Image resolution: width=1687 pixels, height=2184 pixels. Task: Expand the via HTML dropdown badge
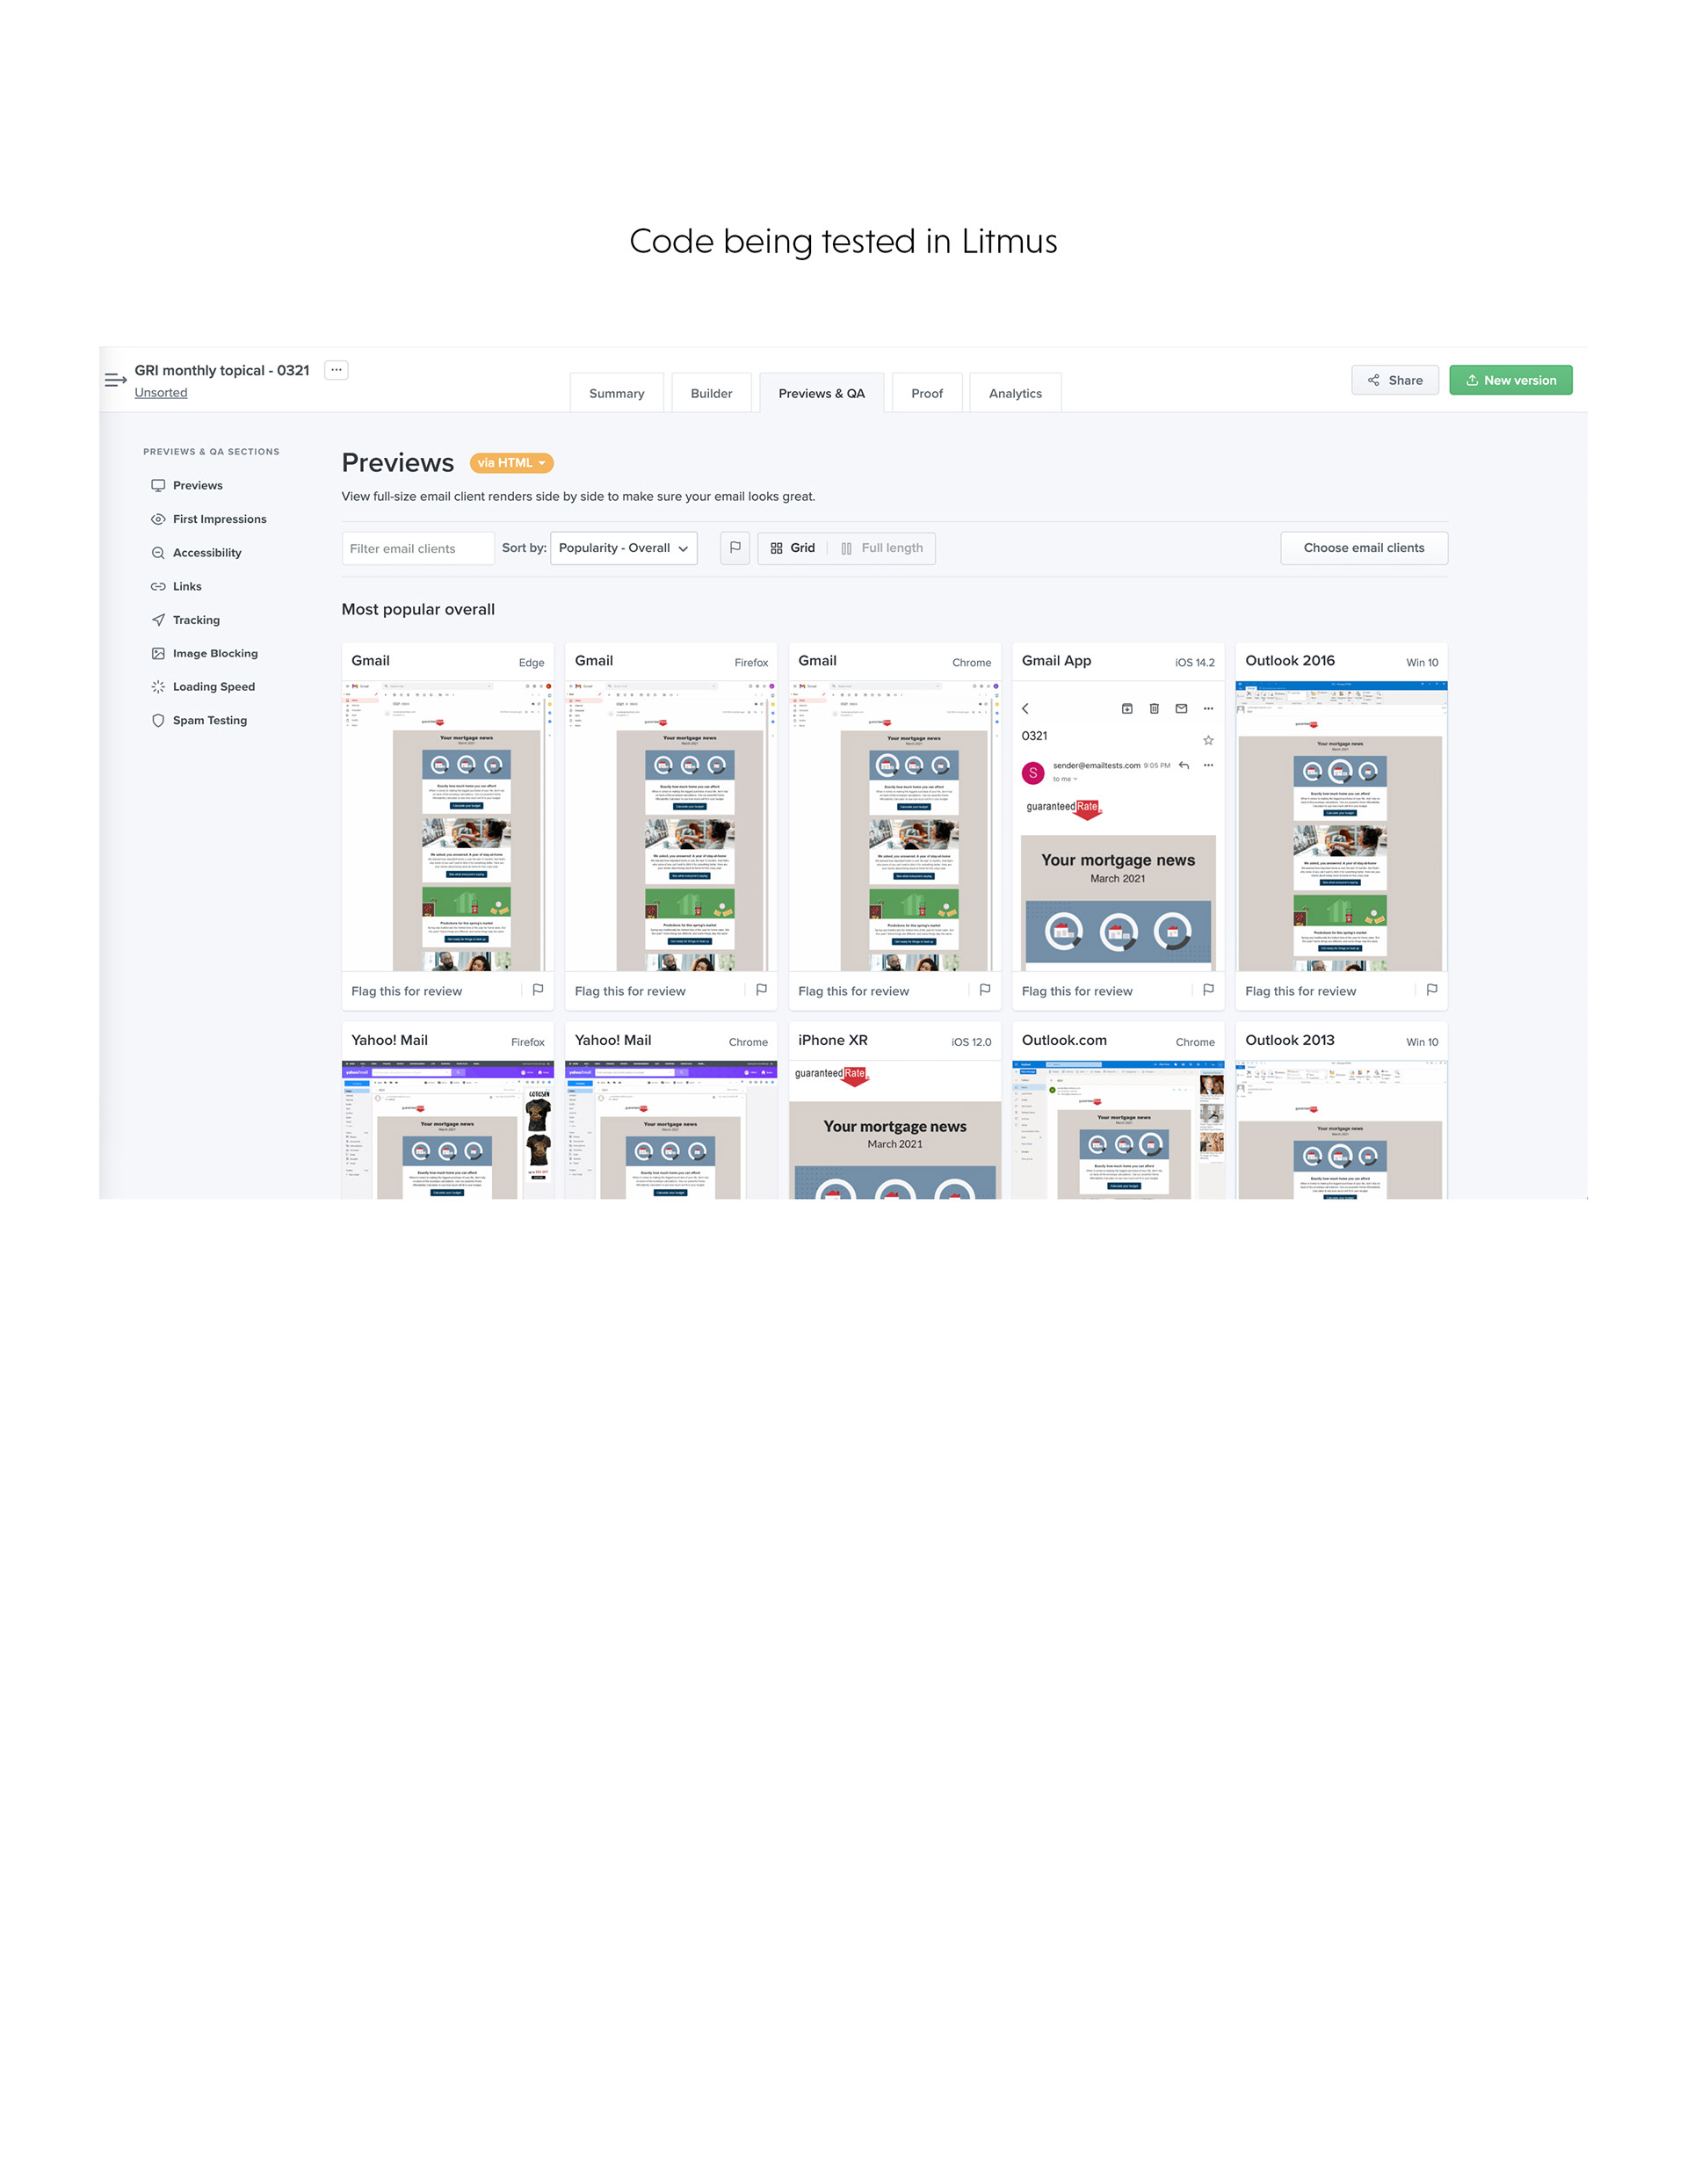(x=511, y=463)
